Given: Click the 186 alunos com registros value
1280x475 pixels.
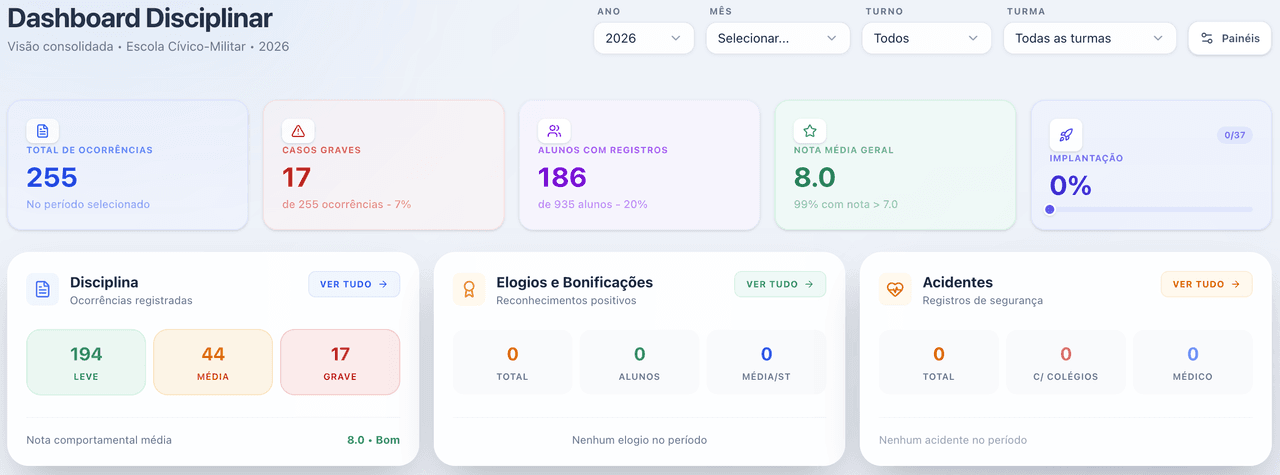Looking at the screenshot, I should click(562, 177).
